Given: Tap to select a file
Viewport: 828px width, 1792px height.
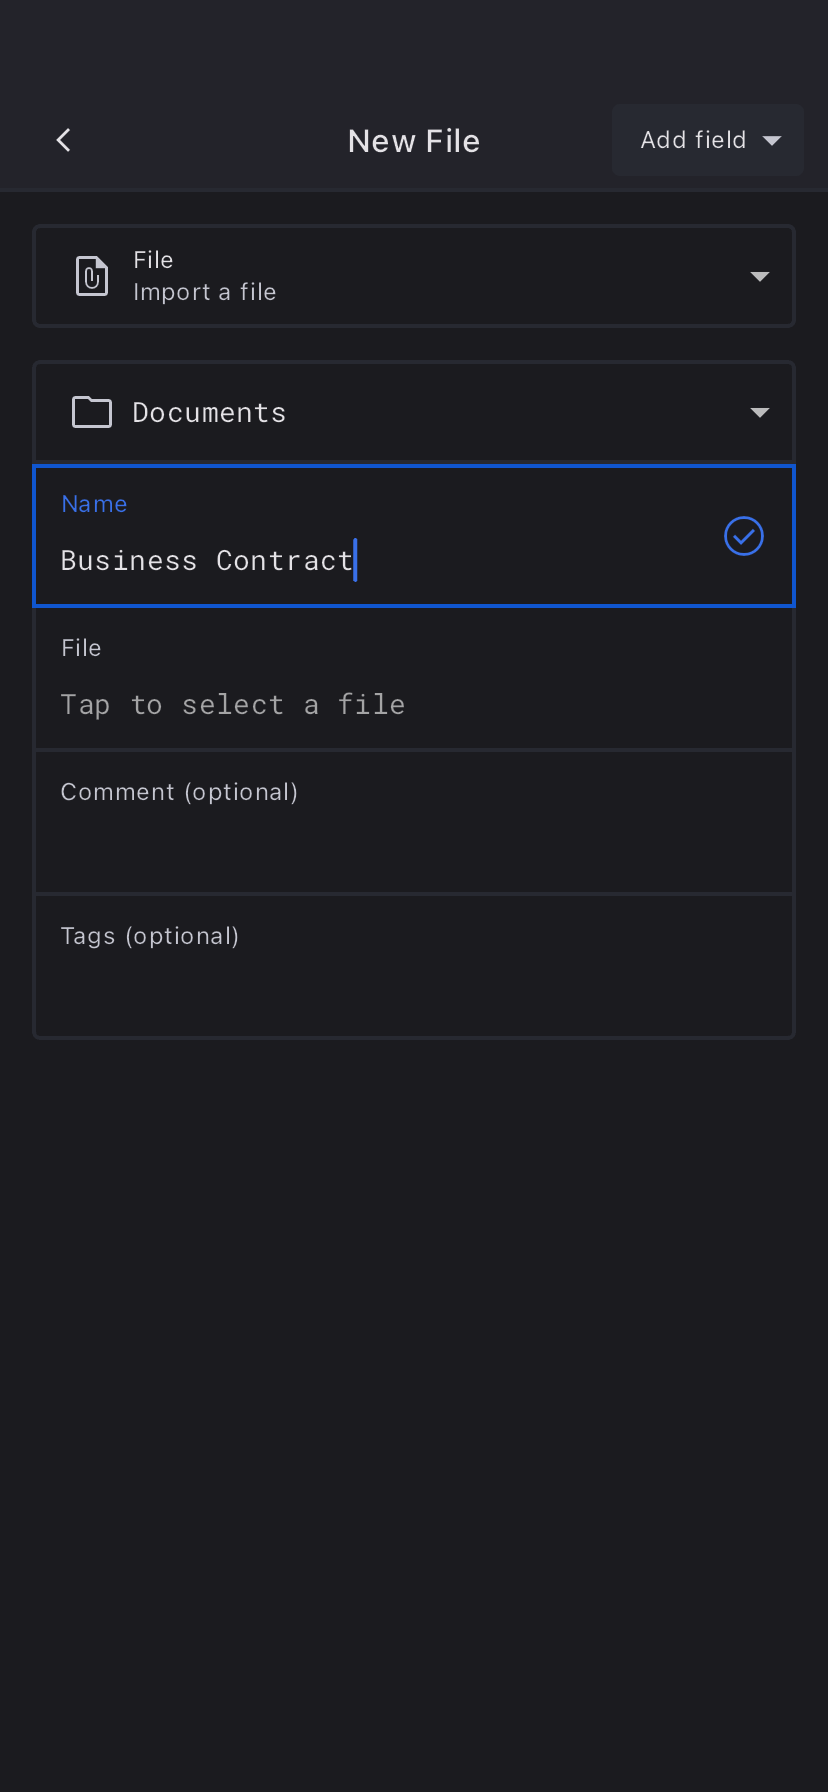Looking at the screenshot, I should pyautogui.click(x=233, y=705).
